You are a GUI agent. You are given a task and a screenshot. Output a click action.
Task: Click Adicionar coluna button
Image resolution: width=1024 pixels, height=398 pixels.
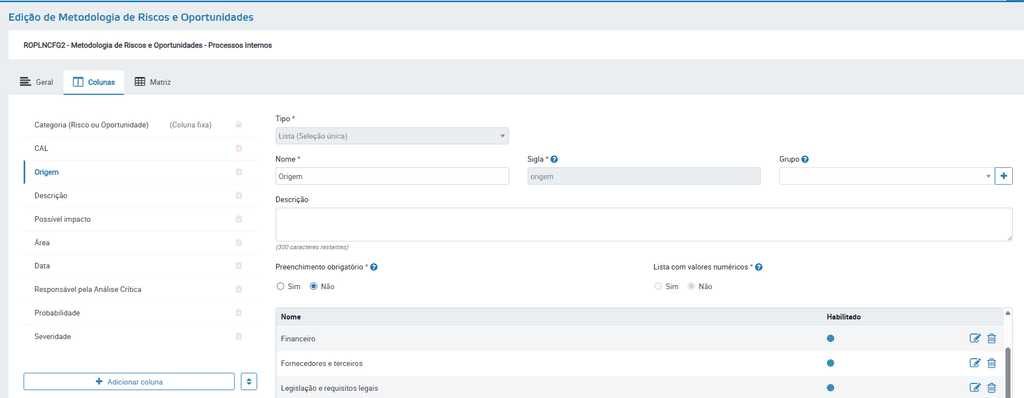pos(129,381)
